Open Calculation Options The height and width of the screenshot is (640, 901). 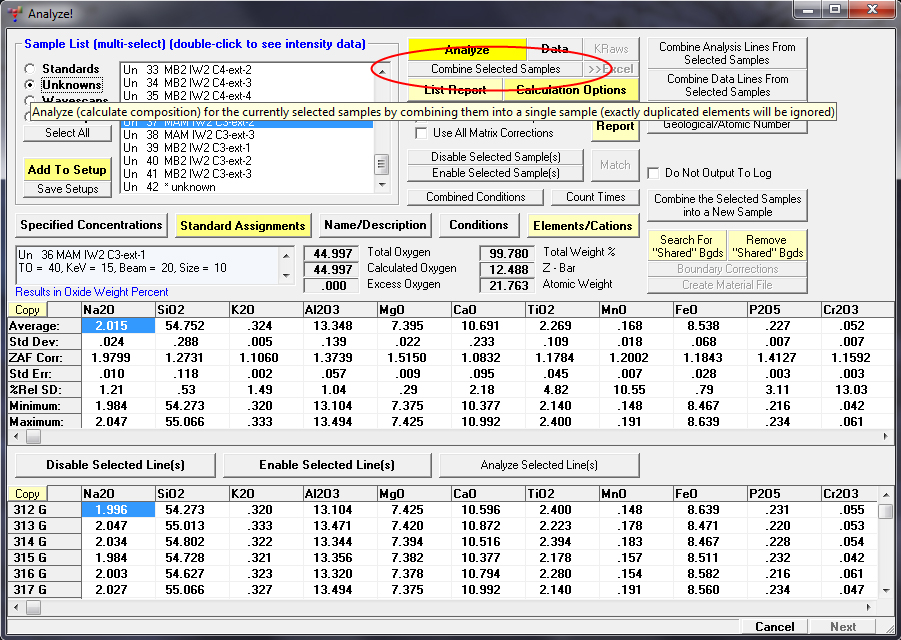click(570, 90)
